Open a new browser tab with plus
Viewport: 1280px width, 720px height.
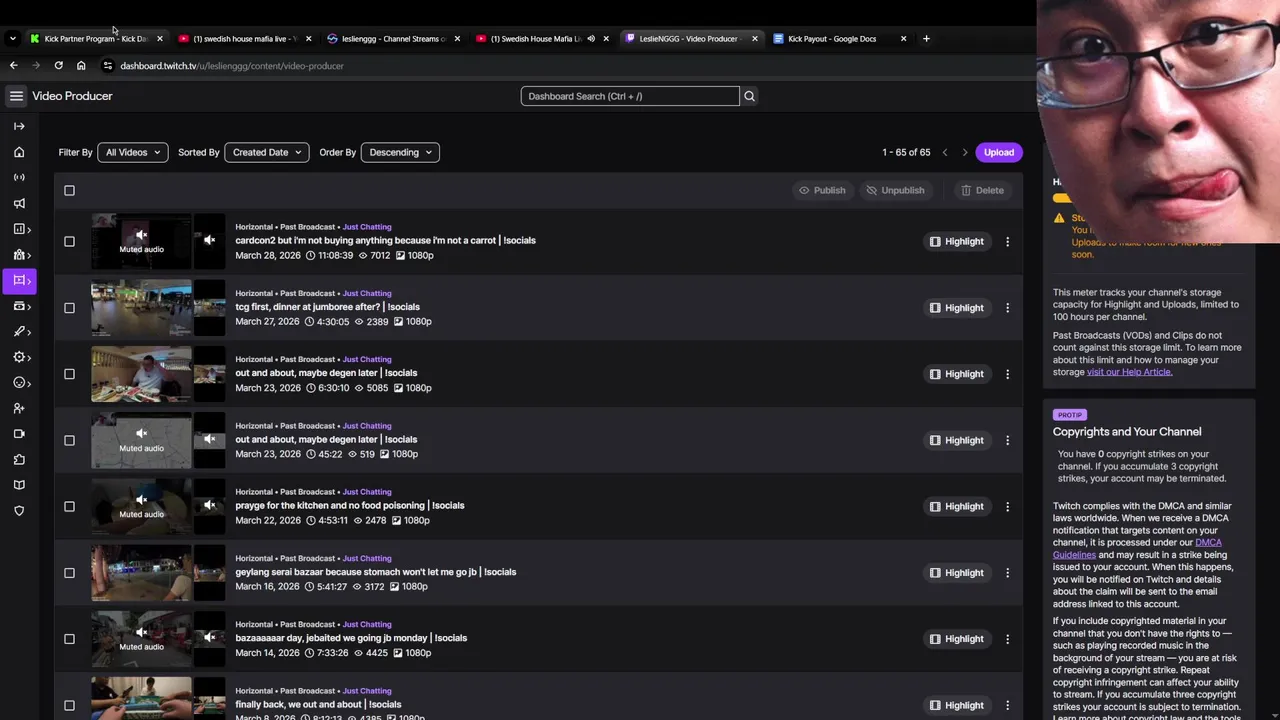point(926,39)
